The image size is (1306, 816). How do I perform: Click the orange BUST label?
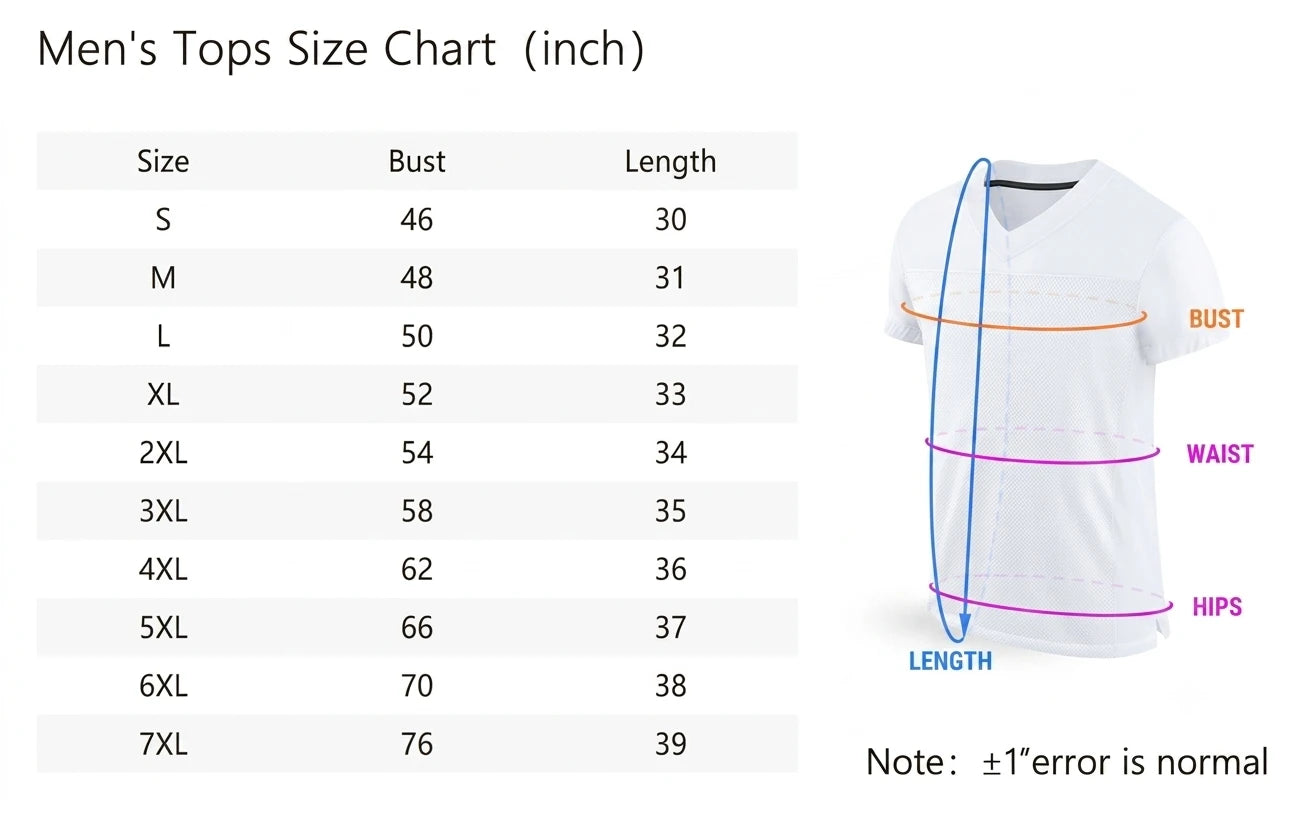1216,319
